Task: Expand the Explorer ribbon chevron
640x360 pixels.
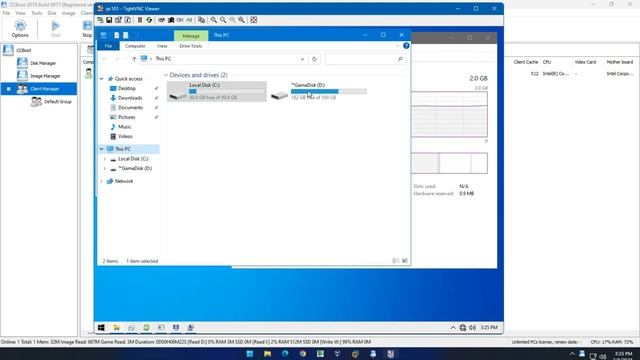Action: click(397, 46)
